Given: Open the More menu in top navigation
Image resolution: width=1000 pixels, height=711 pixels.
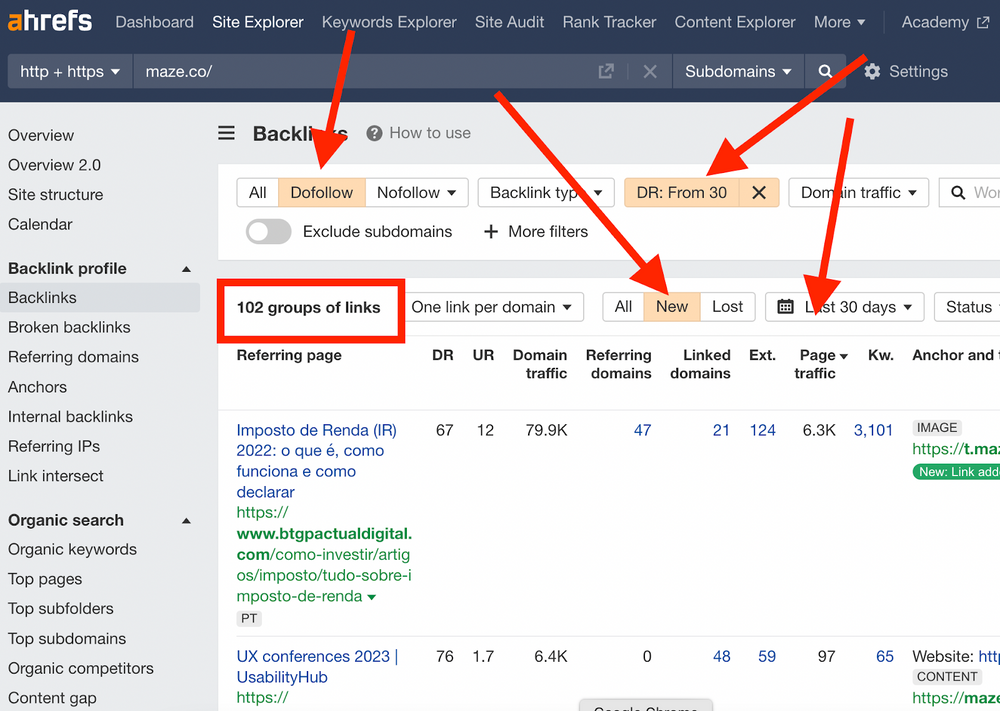Looking at the screenshot, I should point(839,22).
